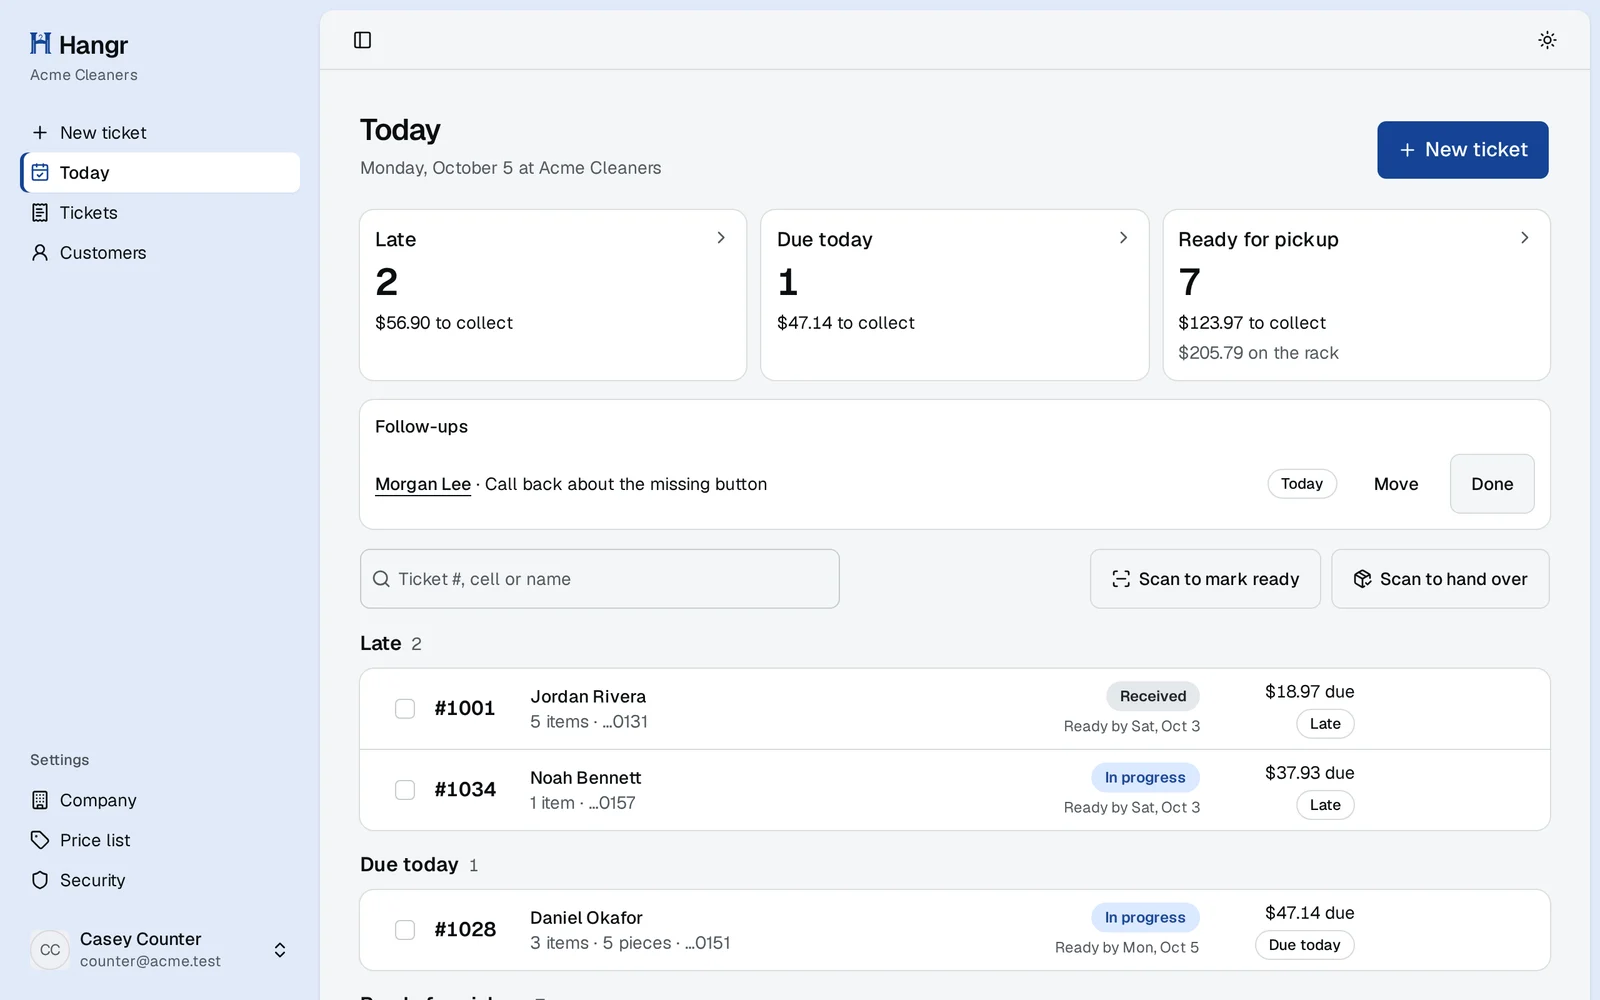Focus the ticket search field
This screenshot has width=1600, height=1000.
pyautogui.click(x=600, y=579)
